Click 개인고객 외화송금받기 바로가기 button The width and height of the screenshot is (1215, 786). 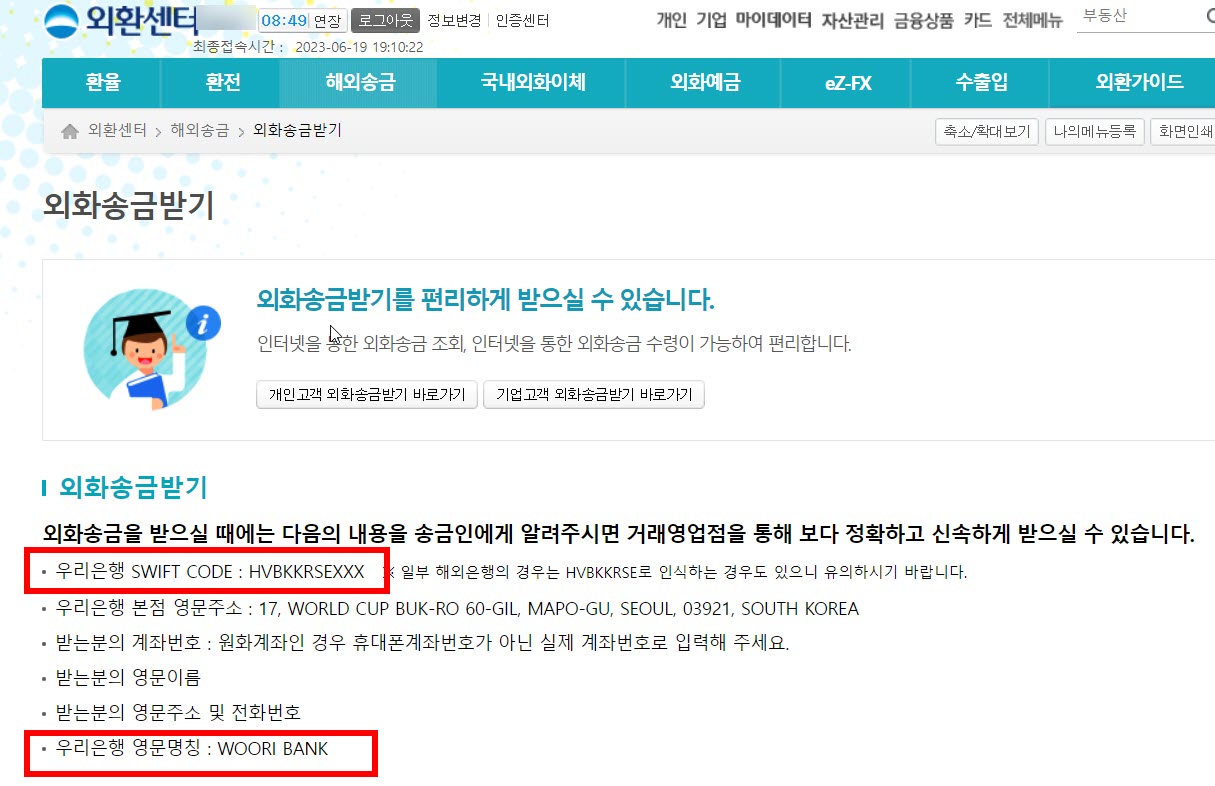click(367, 395)
